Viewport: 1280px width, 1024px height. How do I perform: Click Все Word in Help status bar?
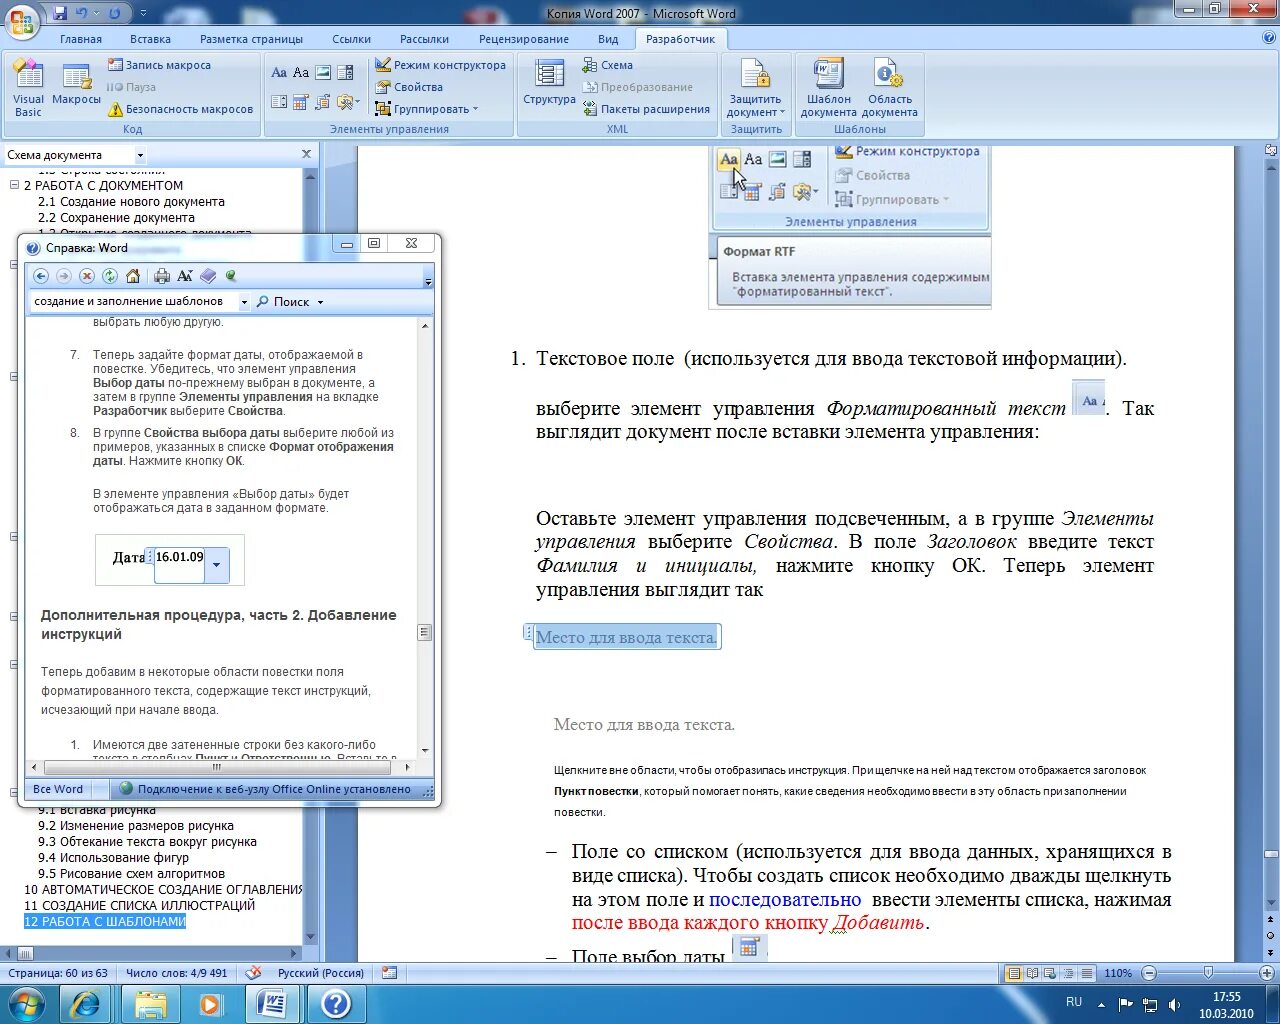click(58, 789)
